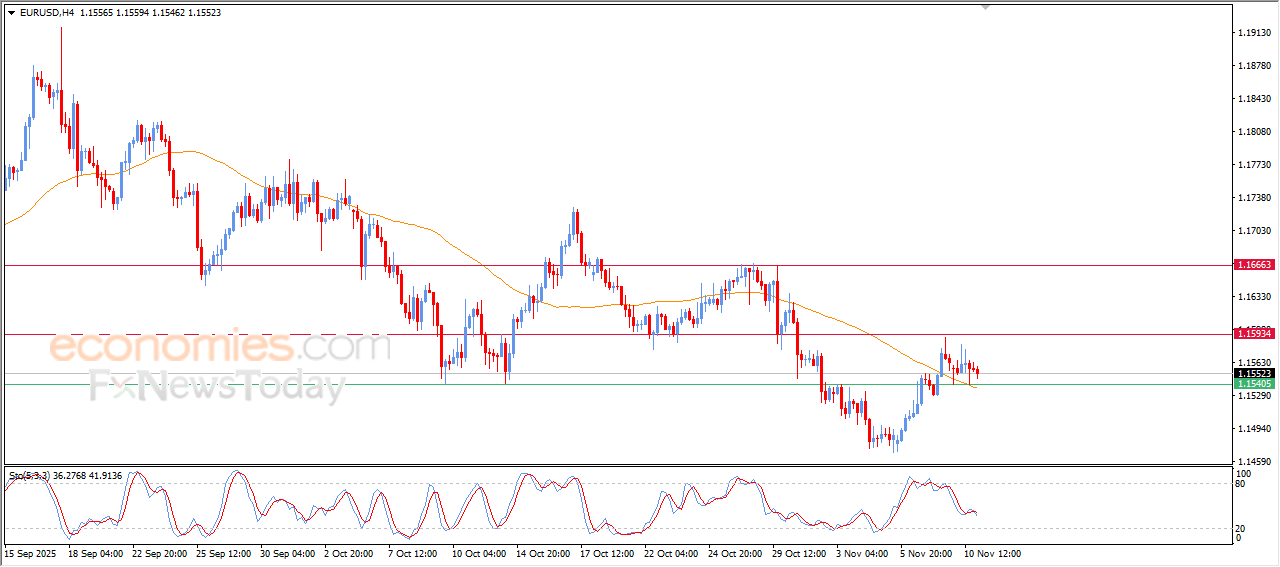Click the 1.19130 price scale value
The width and height of the screenshot is (1280, 567).
point(1254,33)
